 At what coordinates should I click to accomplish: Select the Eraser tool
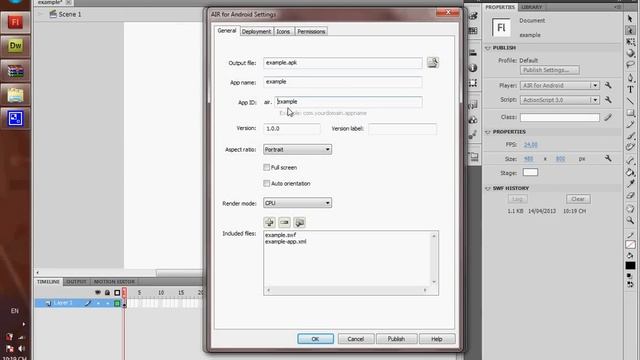[630, 196]
